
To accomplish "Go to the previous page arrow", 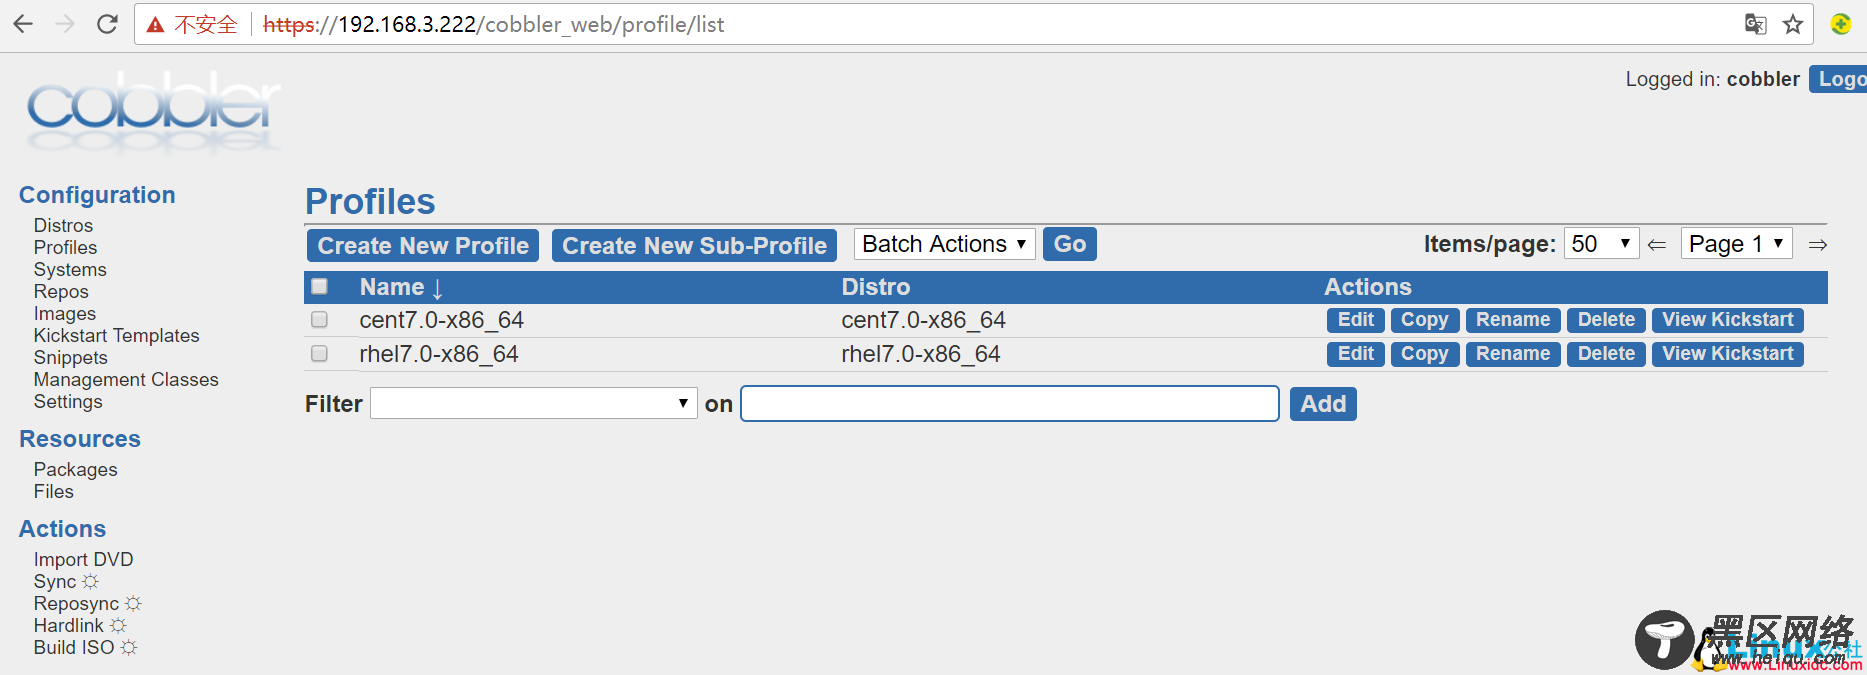I will [1657, 245].
